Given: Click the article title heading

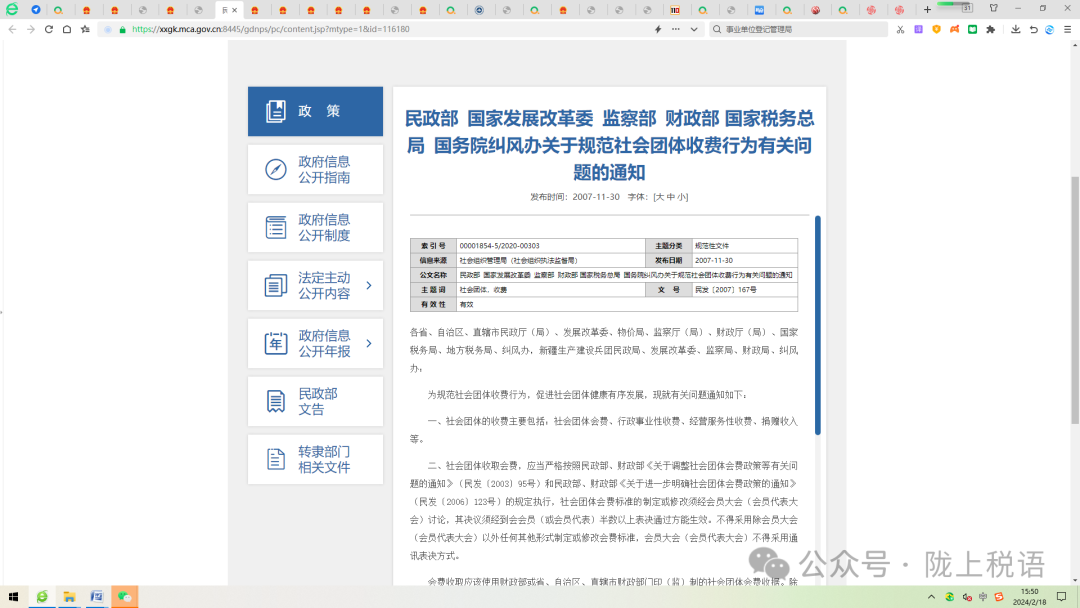Looking at the screenshot, I should (x=610, y=145).
